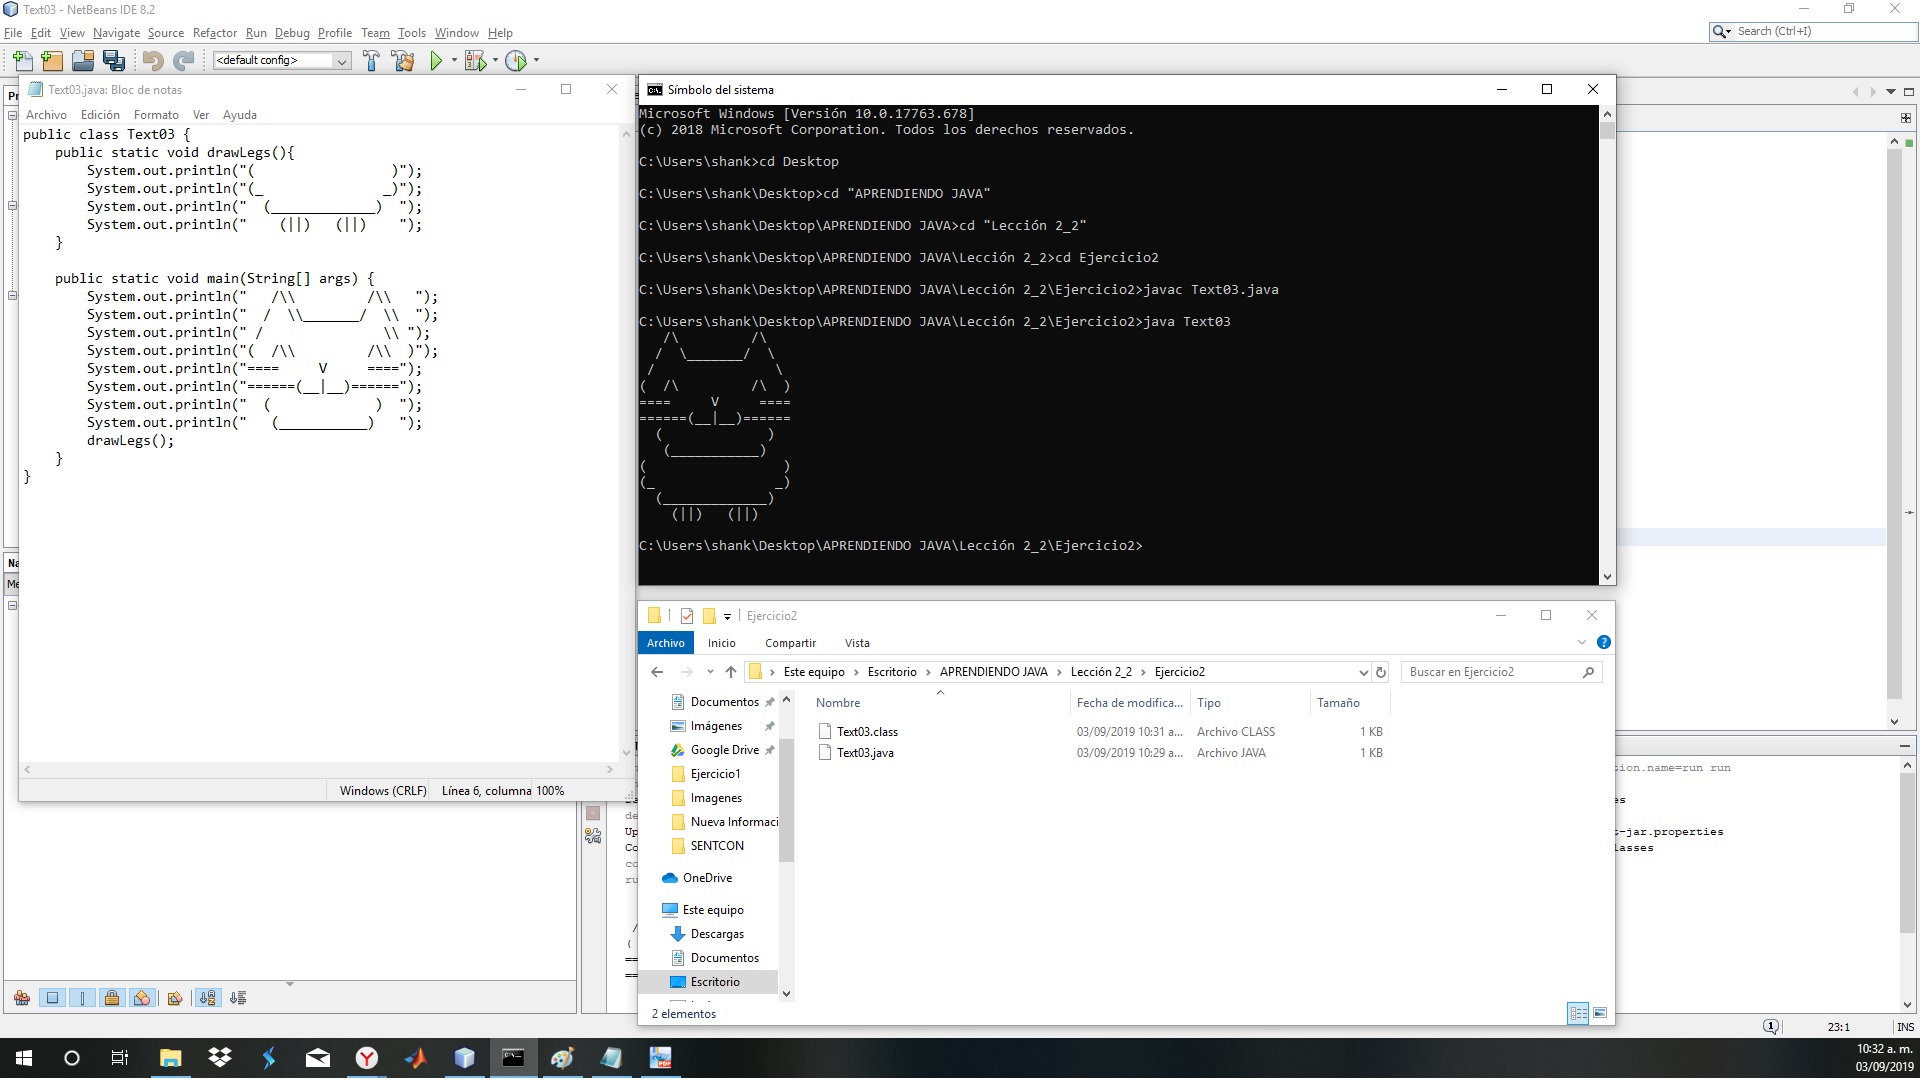Open Explorer help with the question mark button
The width and height of the screenshot is (1922, 1080).
pos(1605,642)
